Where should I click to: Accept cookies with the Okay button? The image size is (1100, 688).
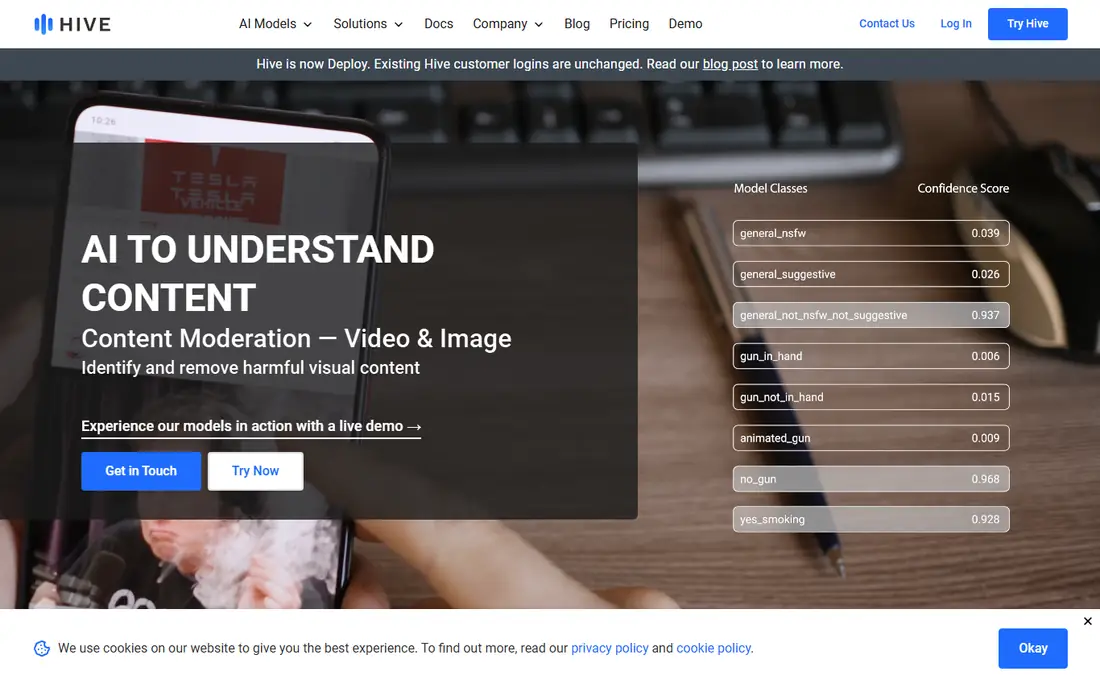click(1033, 648)
